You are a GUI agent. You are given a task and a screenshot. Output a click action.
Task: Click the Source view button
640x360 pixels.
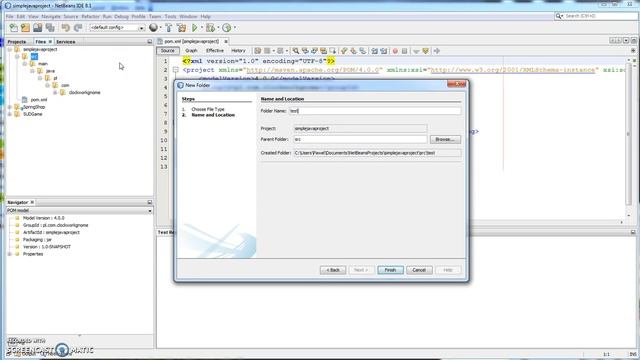(167, 51)
